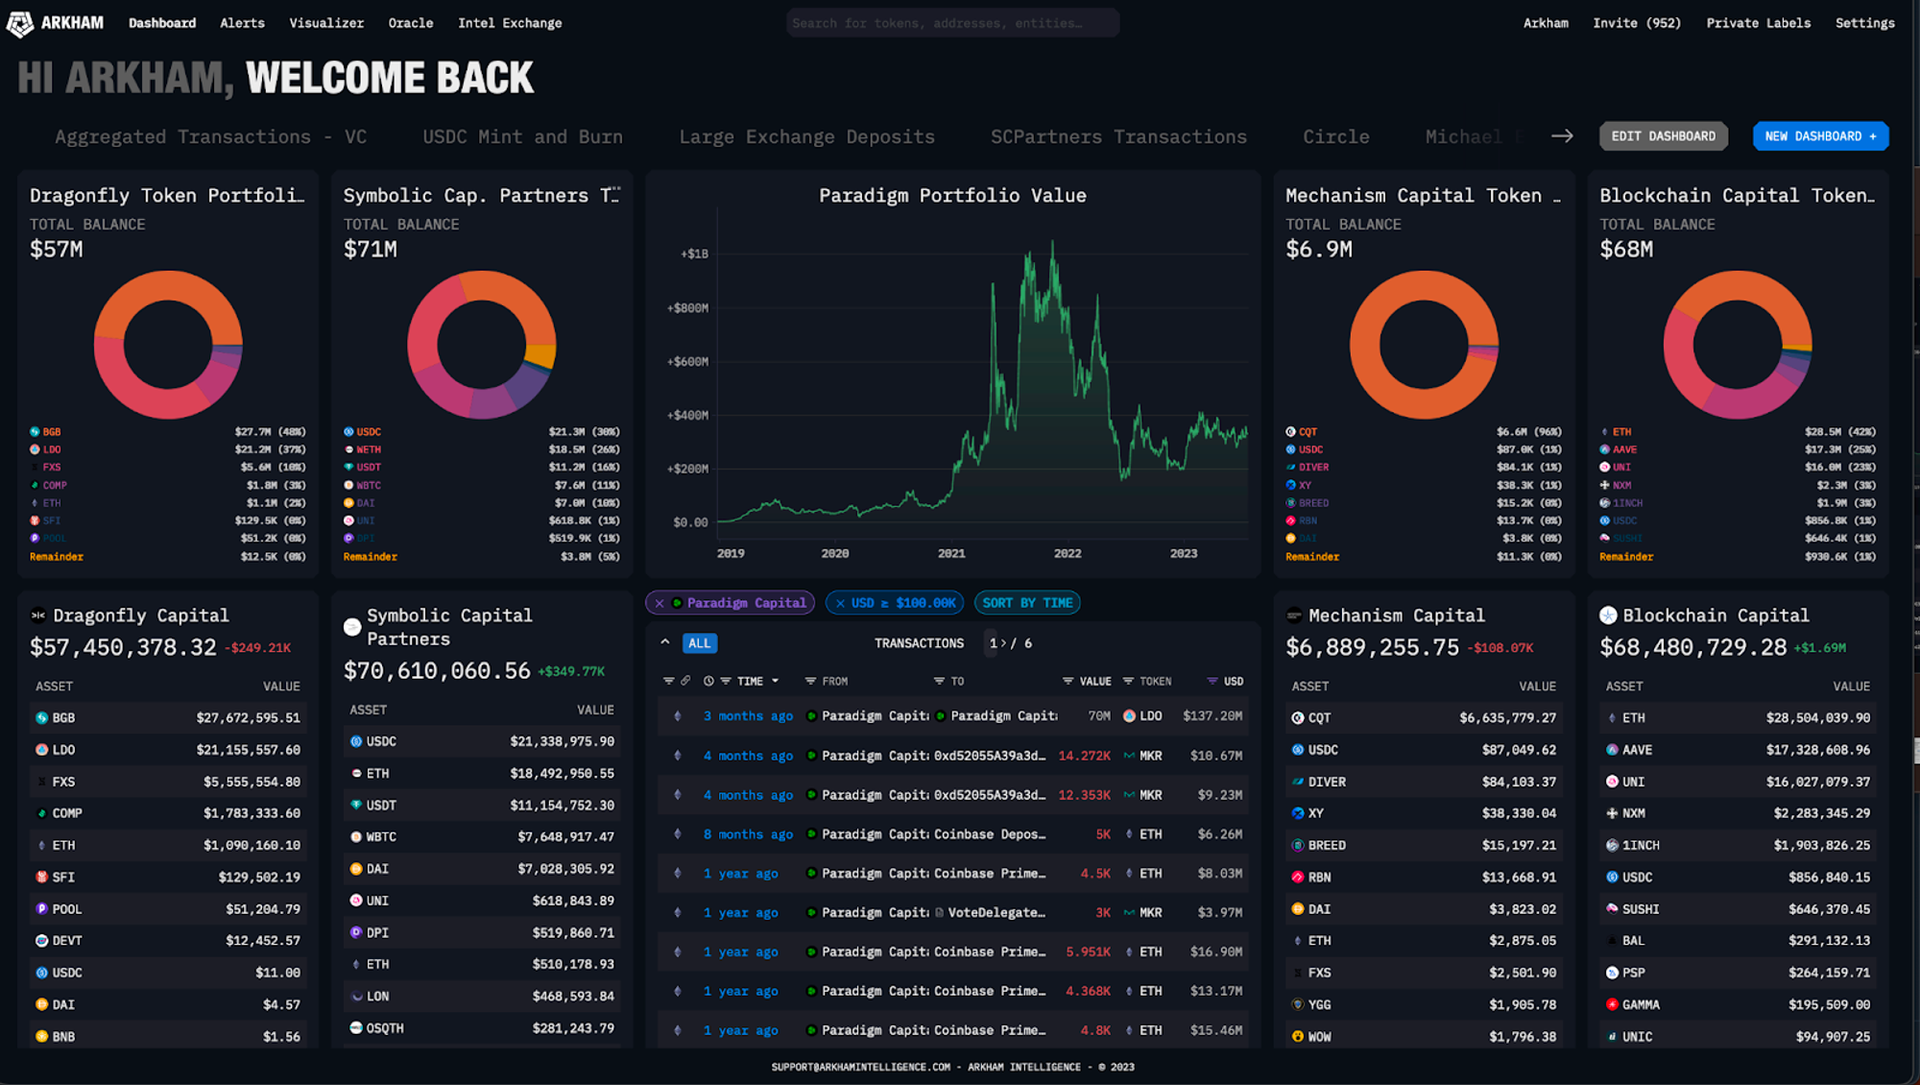Viewport: 1920px width, 1085px height.
Task: Open the Oracle nav item
Action: (x=410, y=23)
